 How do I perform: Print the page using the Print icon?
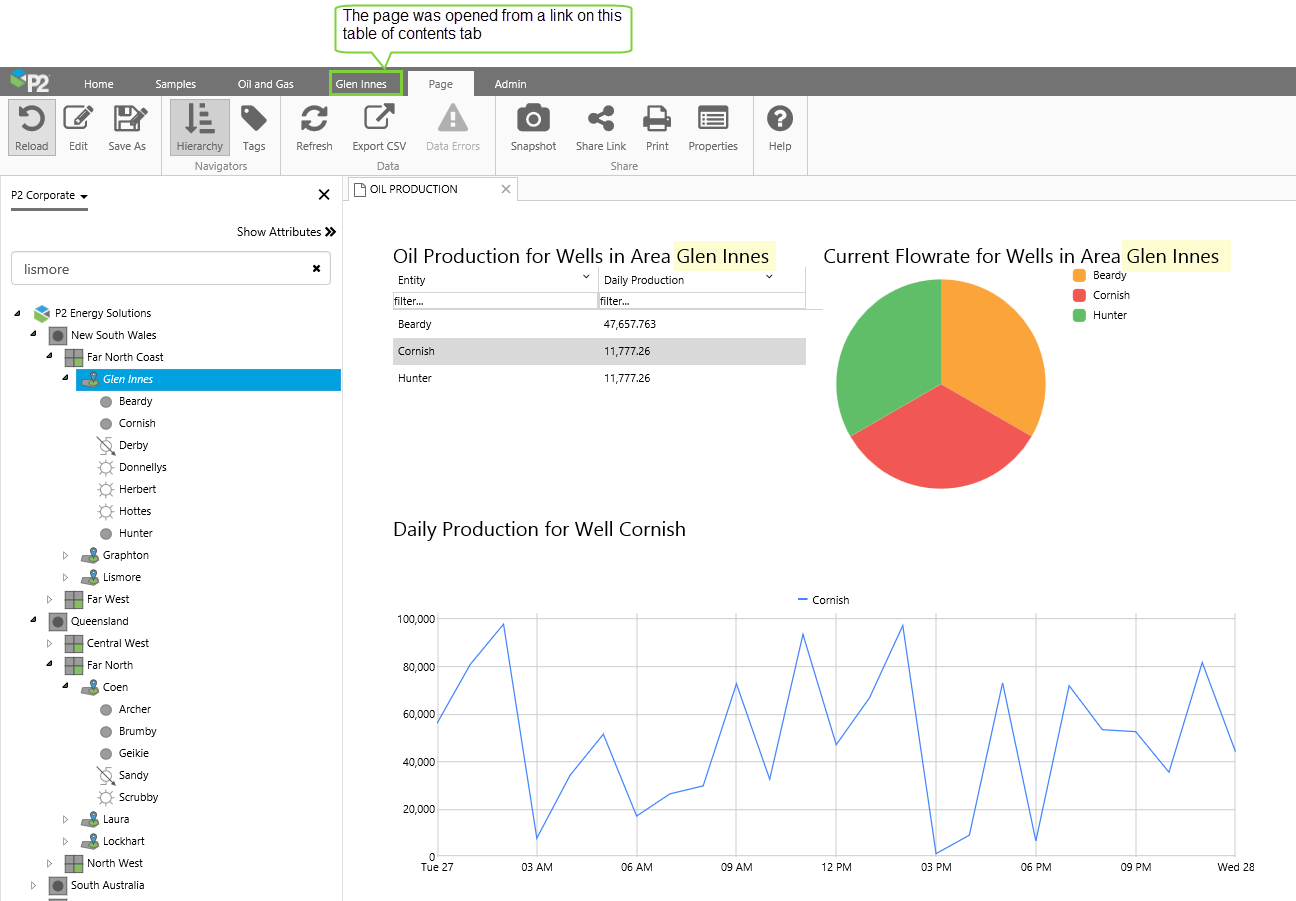pyautogui.click(x=657, y=119)
